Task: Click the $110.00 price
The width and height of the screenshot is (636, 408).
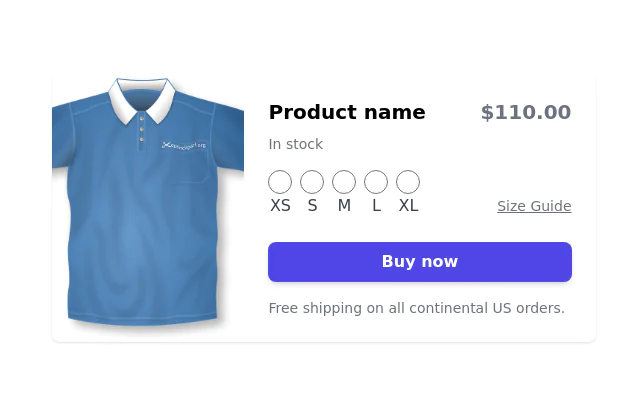Action: (525, 113)
